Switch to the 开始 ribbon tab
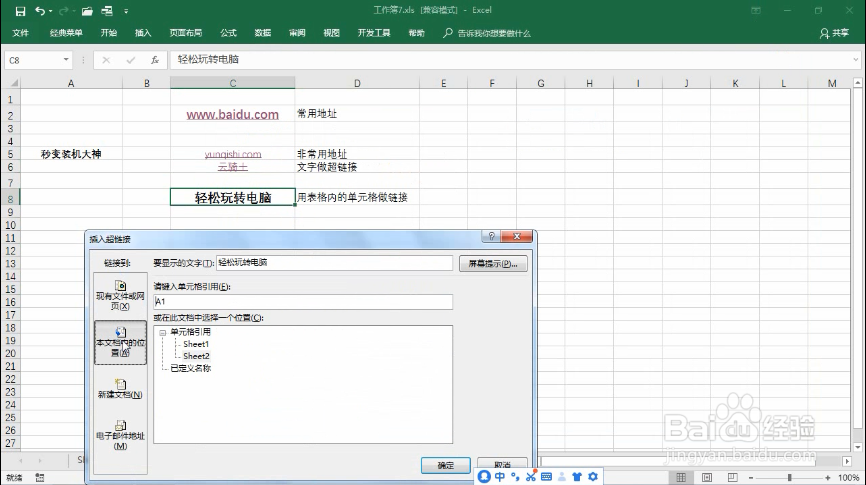The height and width of the screenshot is (485, 866). 109,33
